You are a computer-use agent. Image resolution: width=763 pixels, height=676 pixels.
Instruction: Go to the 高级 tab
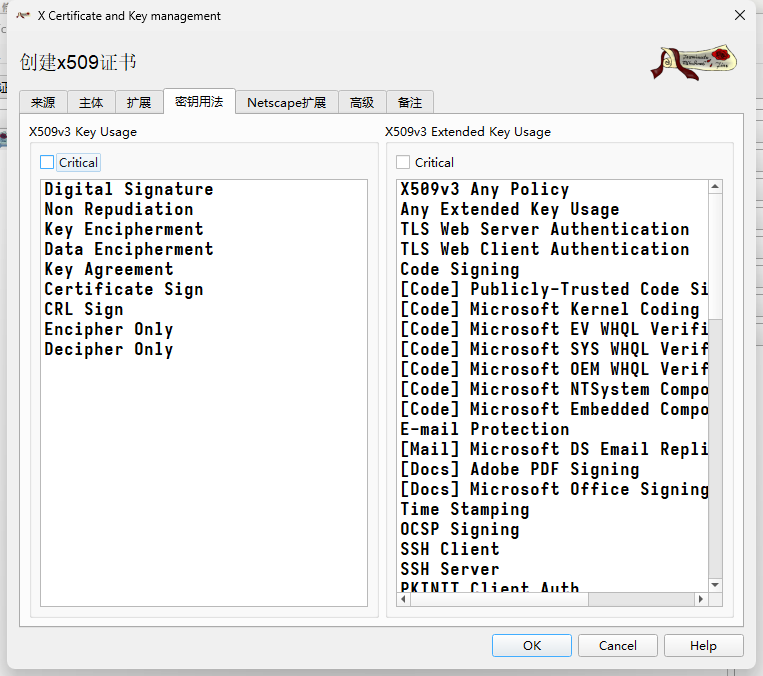coord(361,102)
